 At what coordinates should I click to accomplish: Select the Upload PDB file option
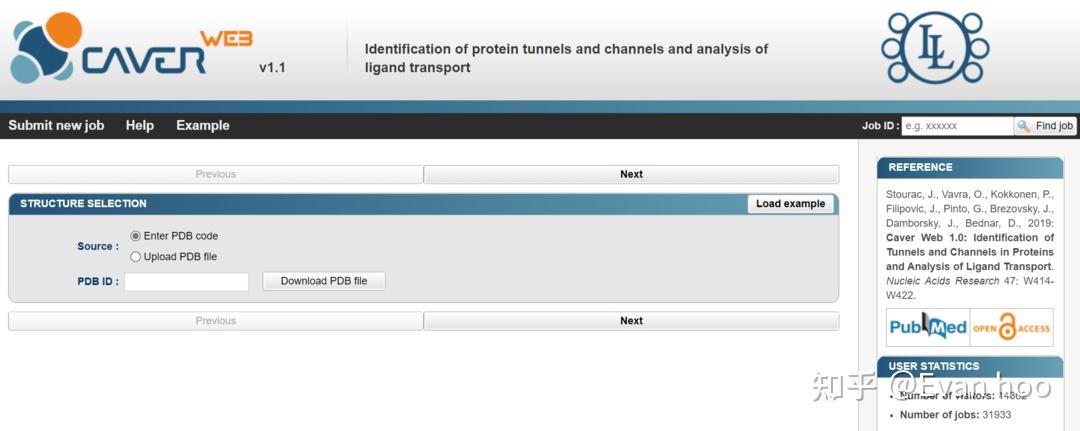pos(136,257)
